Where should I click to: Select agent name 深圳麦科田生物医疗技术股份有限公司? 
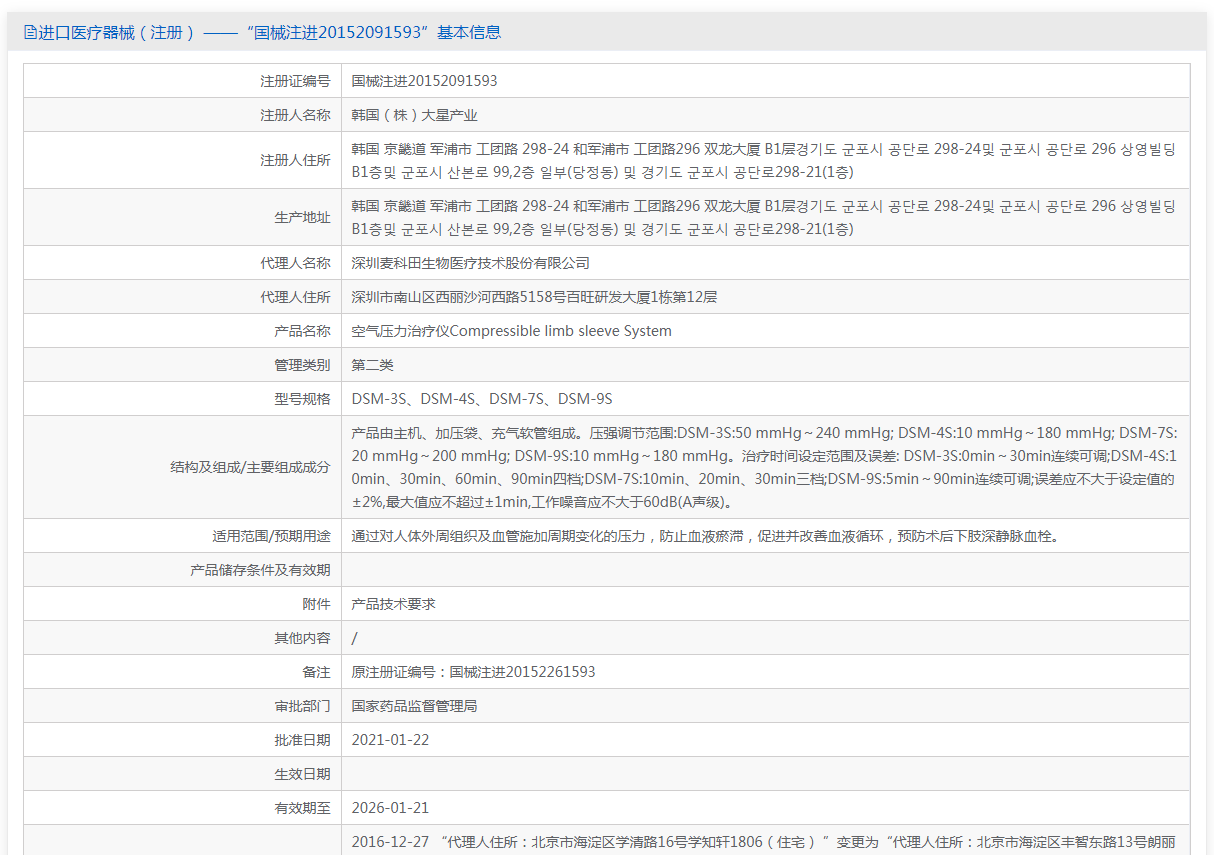click(x=470, y=263)
